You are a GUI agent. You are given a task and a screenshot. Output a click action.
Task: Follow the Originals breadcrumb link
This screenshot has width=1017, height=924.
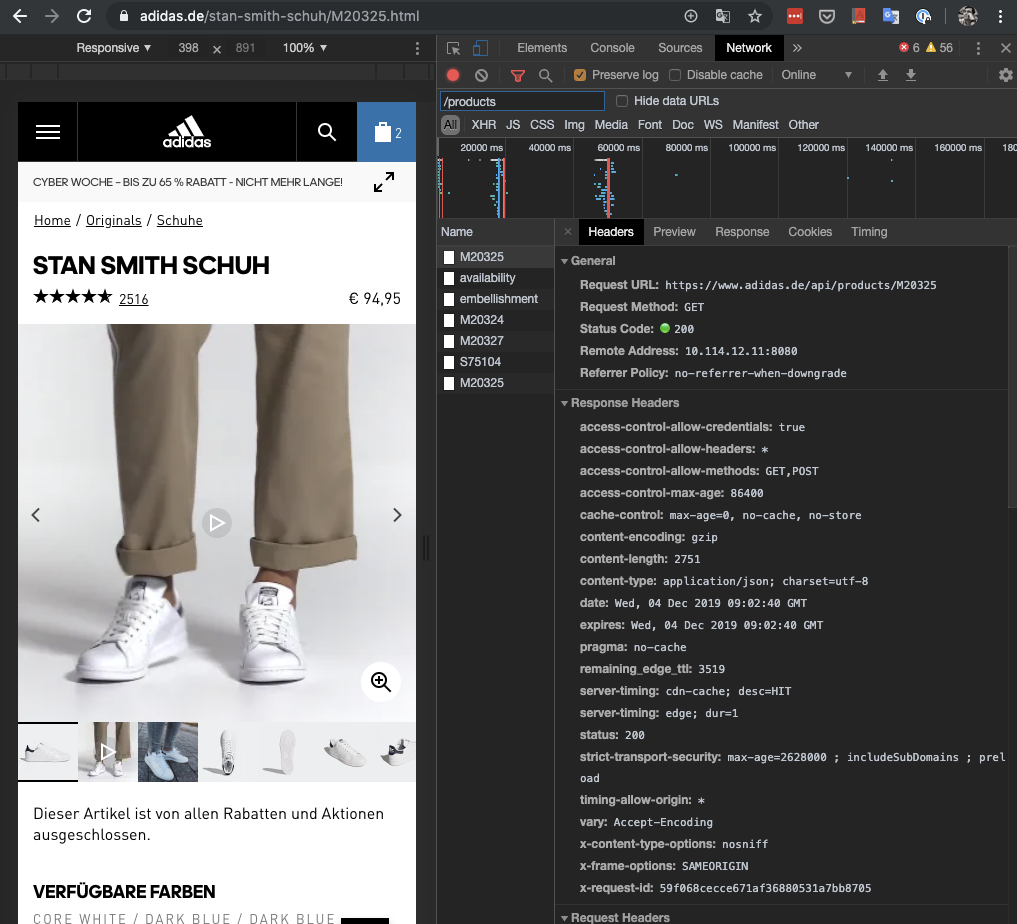(x=114, y=220)
